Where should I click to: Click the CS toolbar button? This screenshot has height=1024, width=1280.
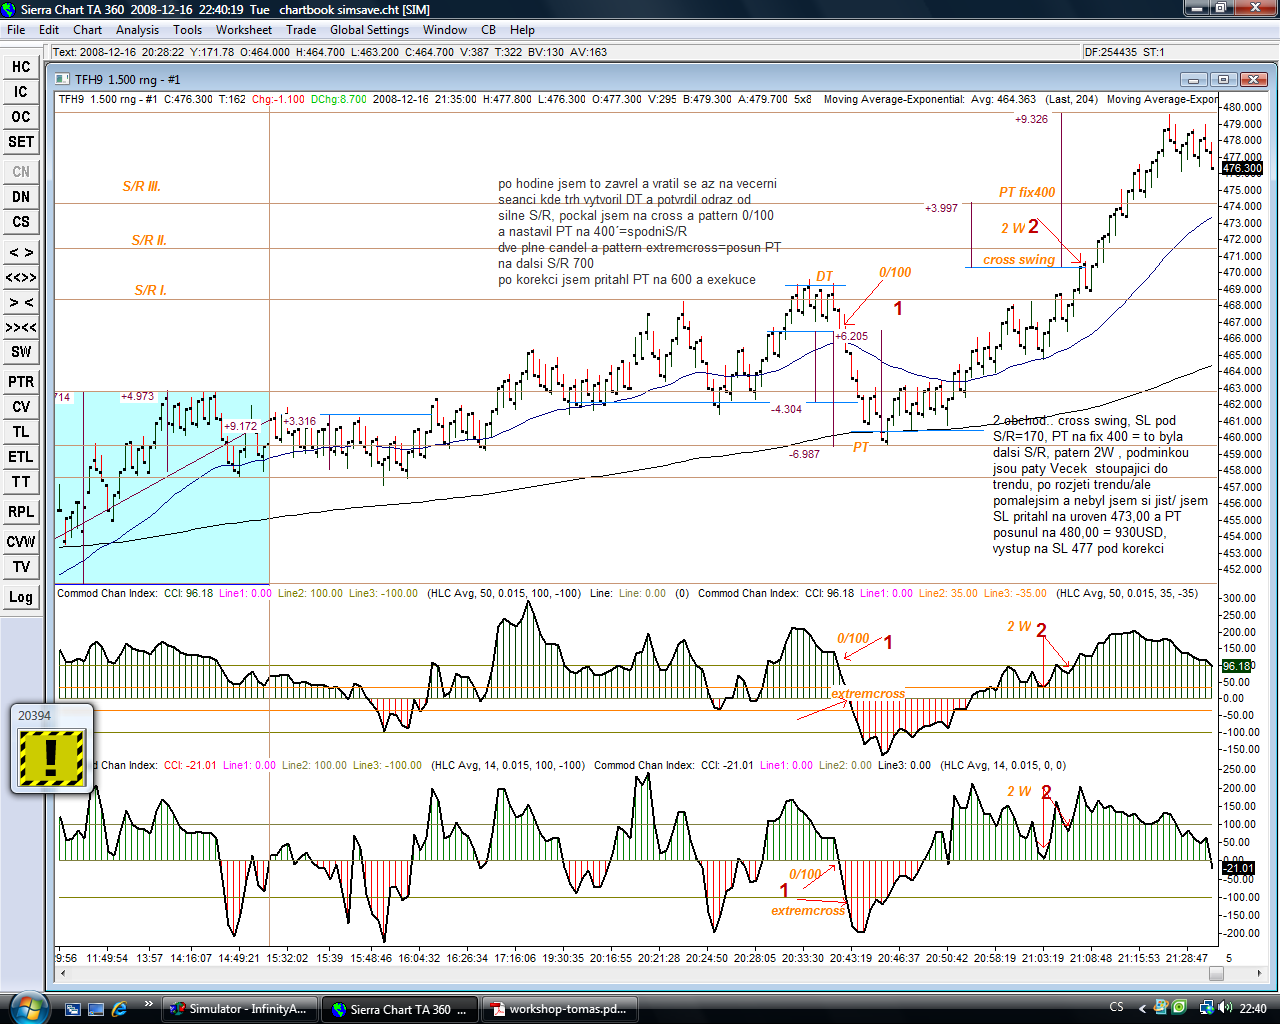tap(21, 222)
